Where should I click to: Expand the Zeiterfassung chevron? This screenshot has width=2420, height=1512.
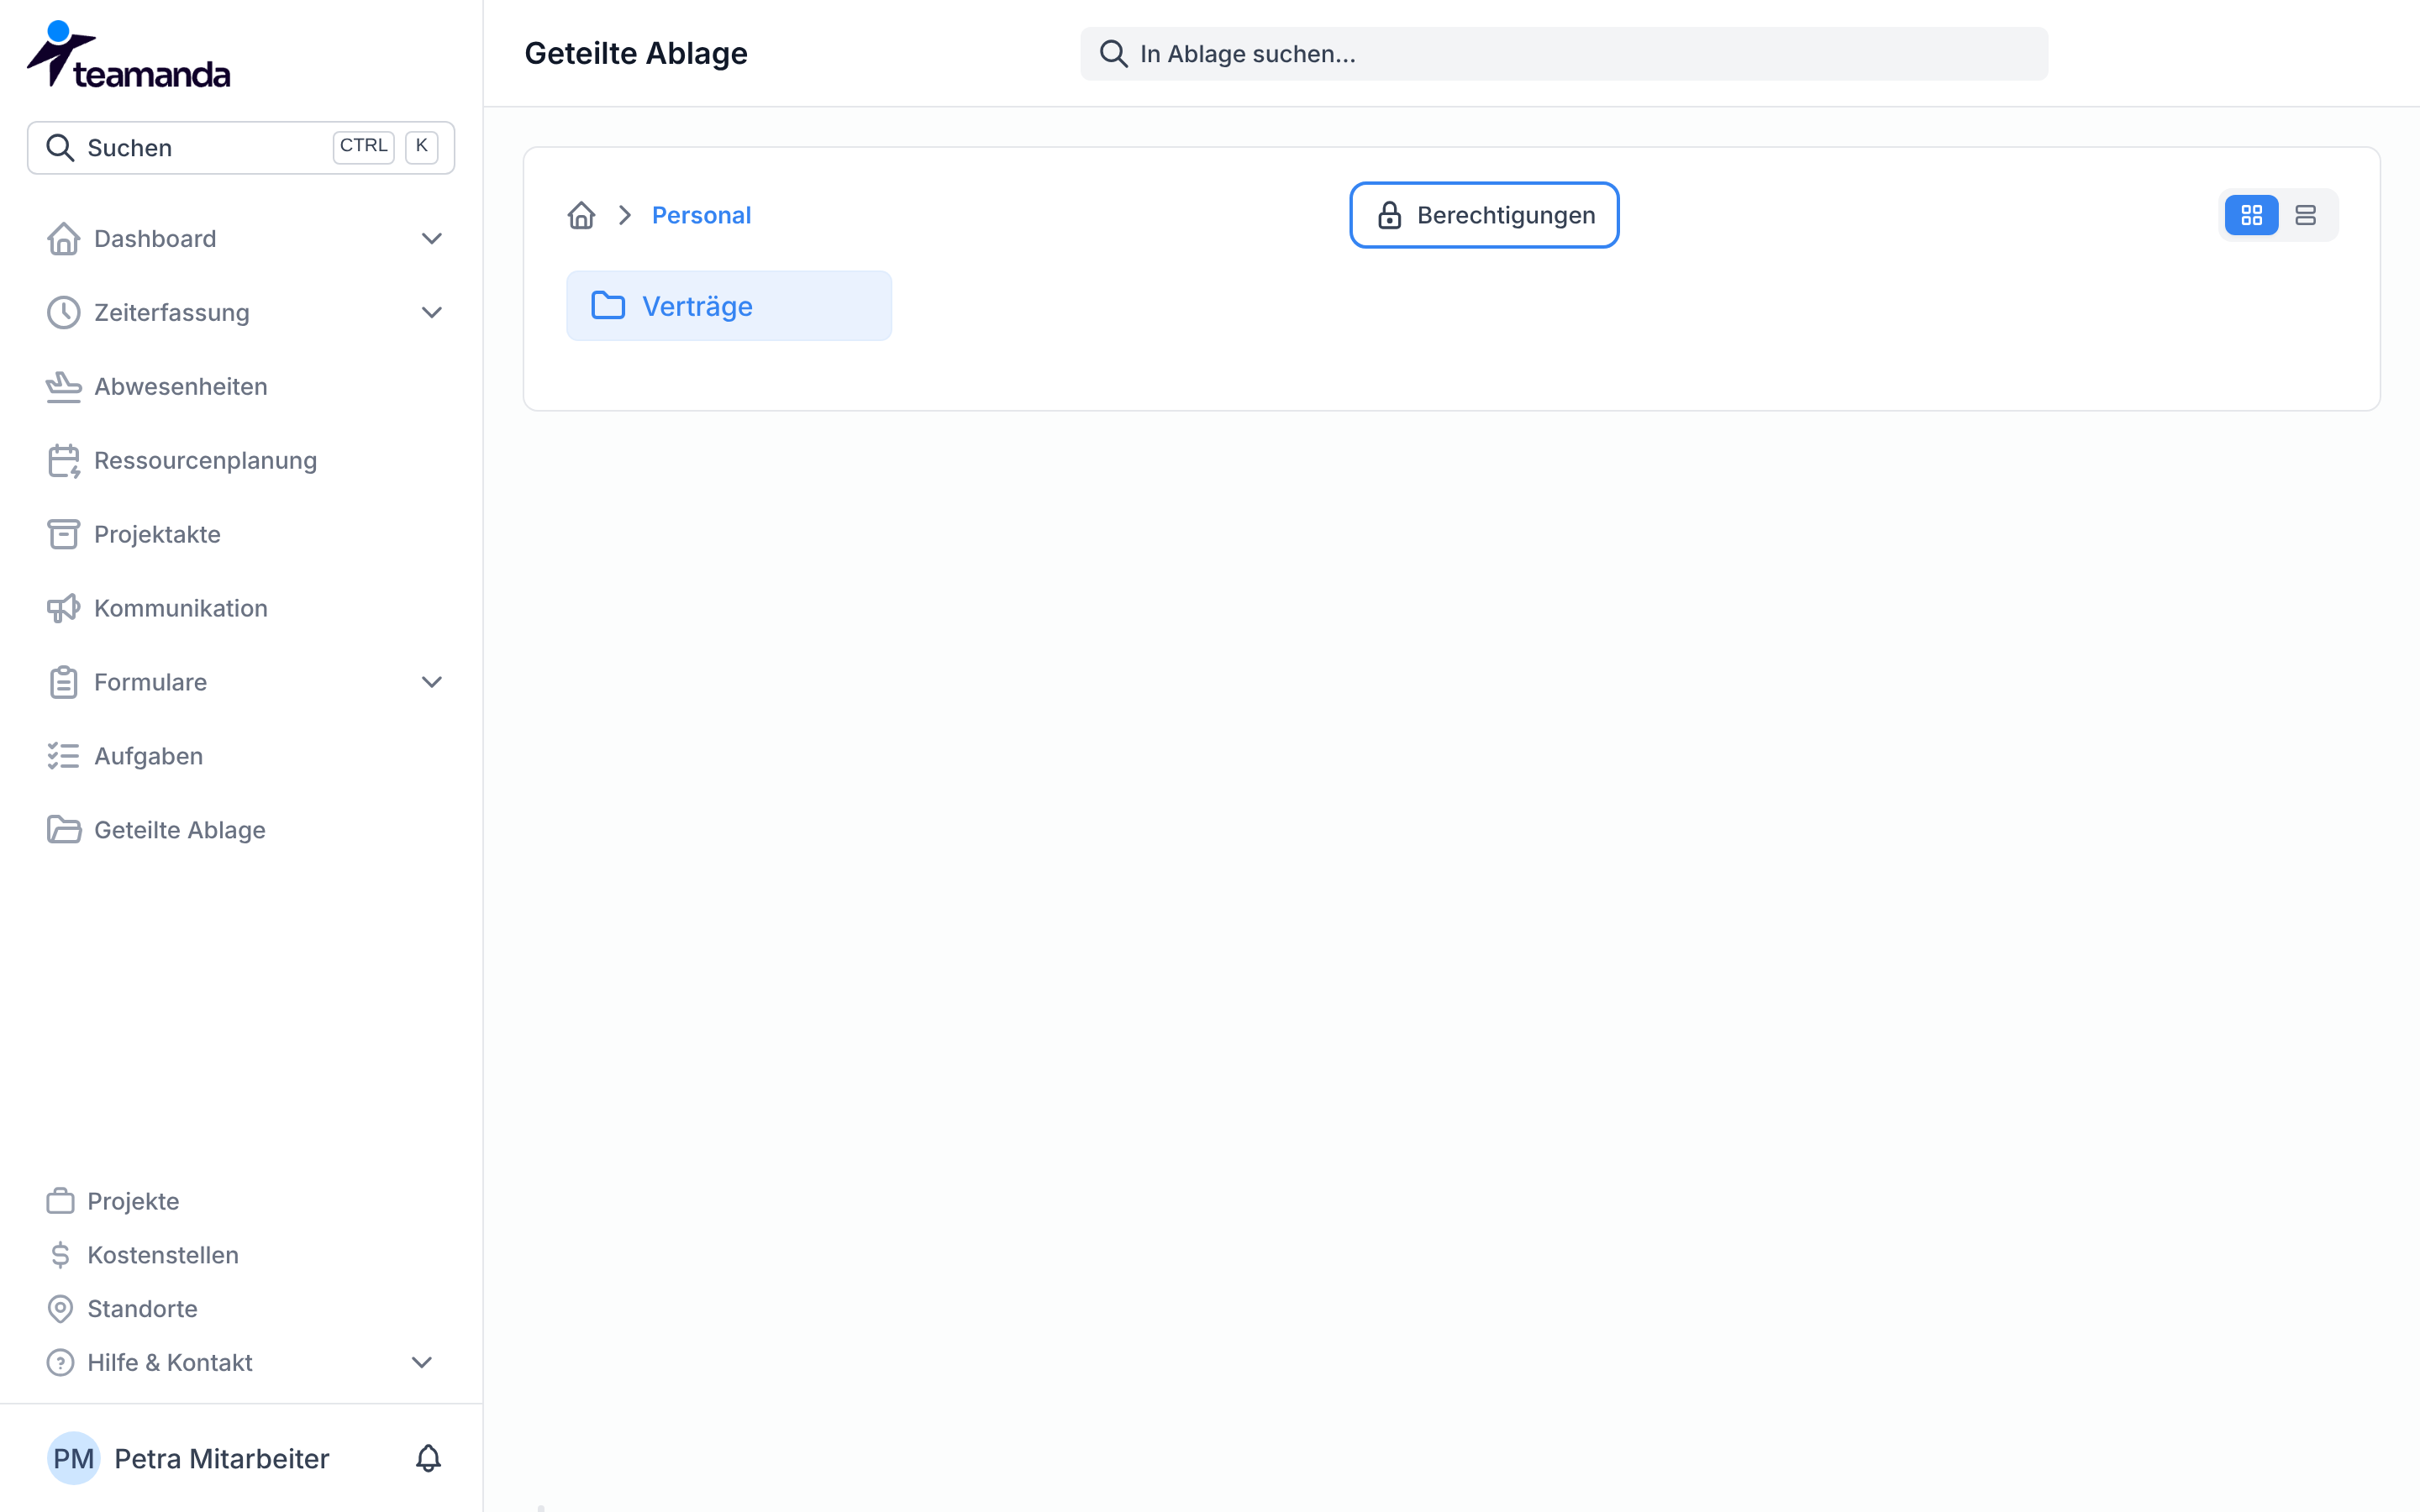point(431,313)
